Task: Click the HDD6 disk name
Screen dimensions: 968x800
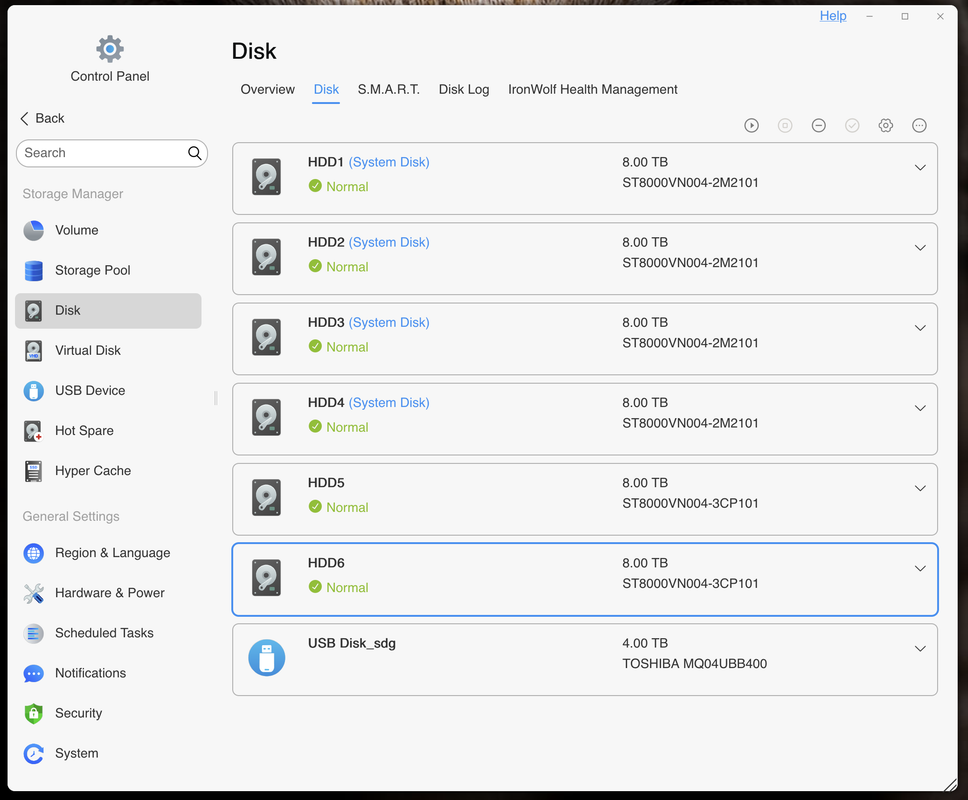Action: pyautogui.click(x=326, y=563)
